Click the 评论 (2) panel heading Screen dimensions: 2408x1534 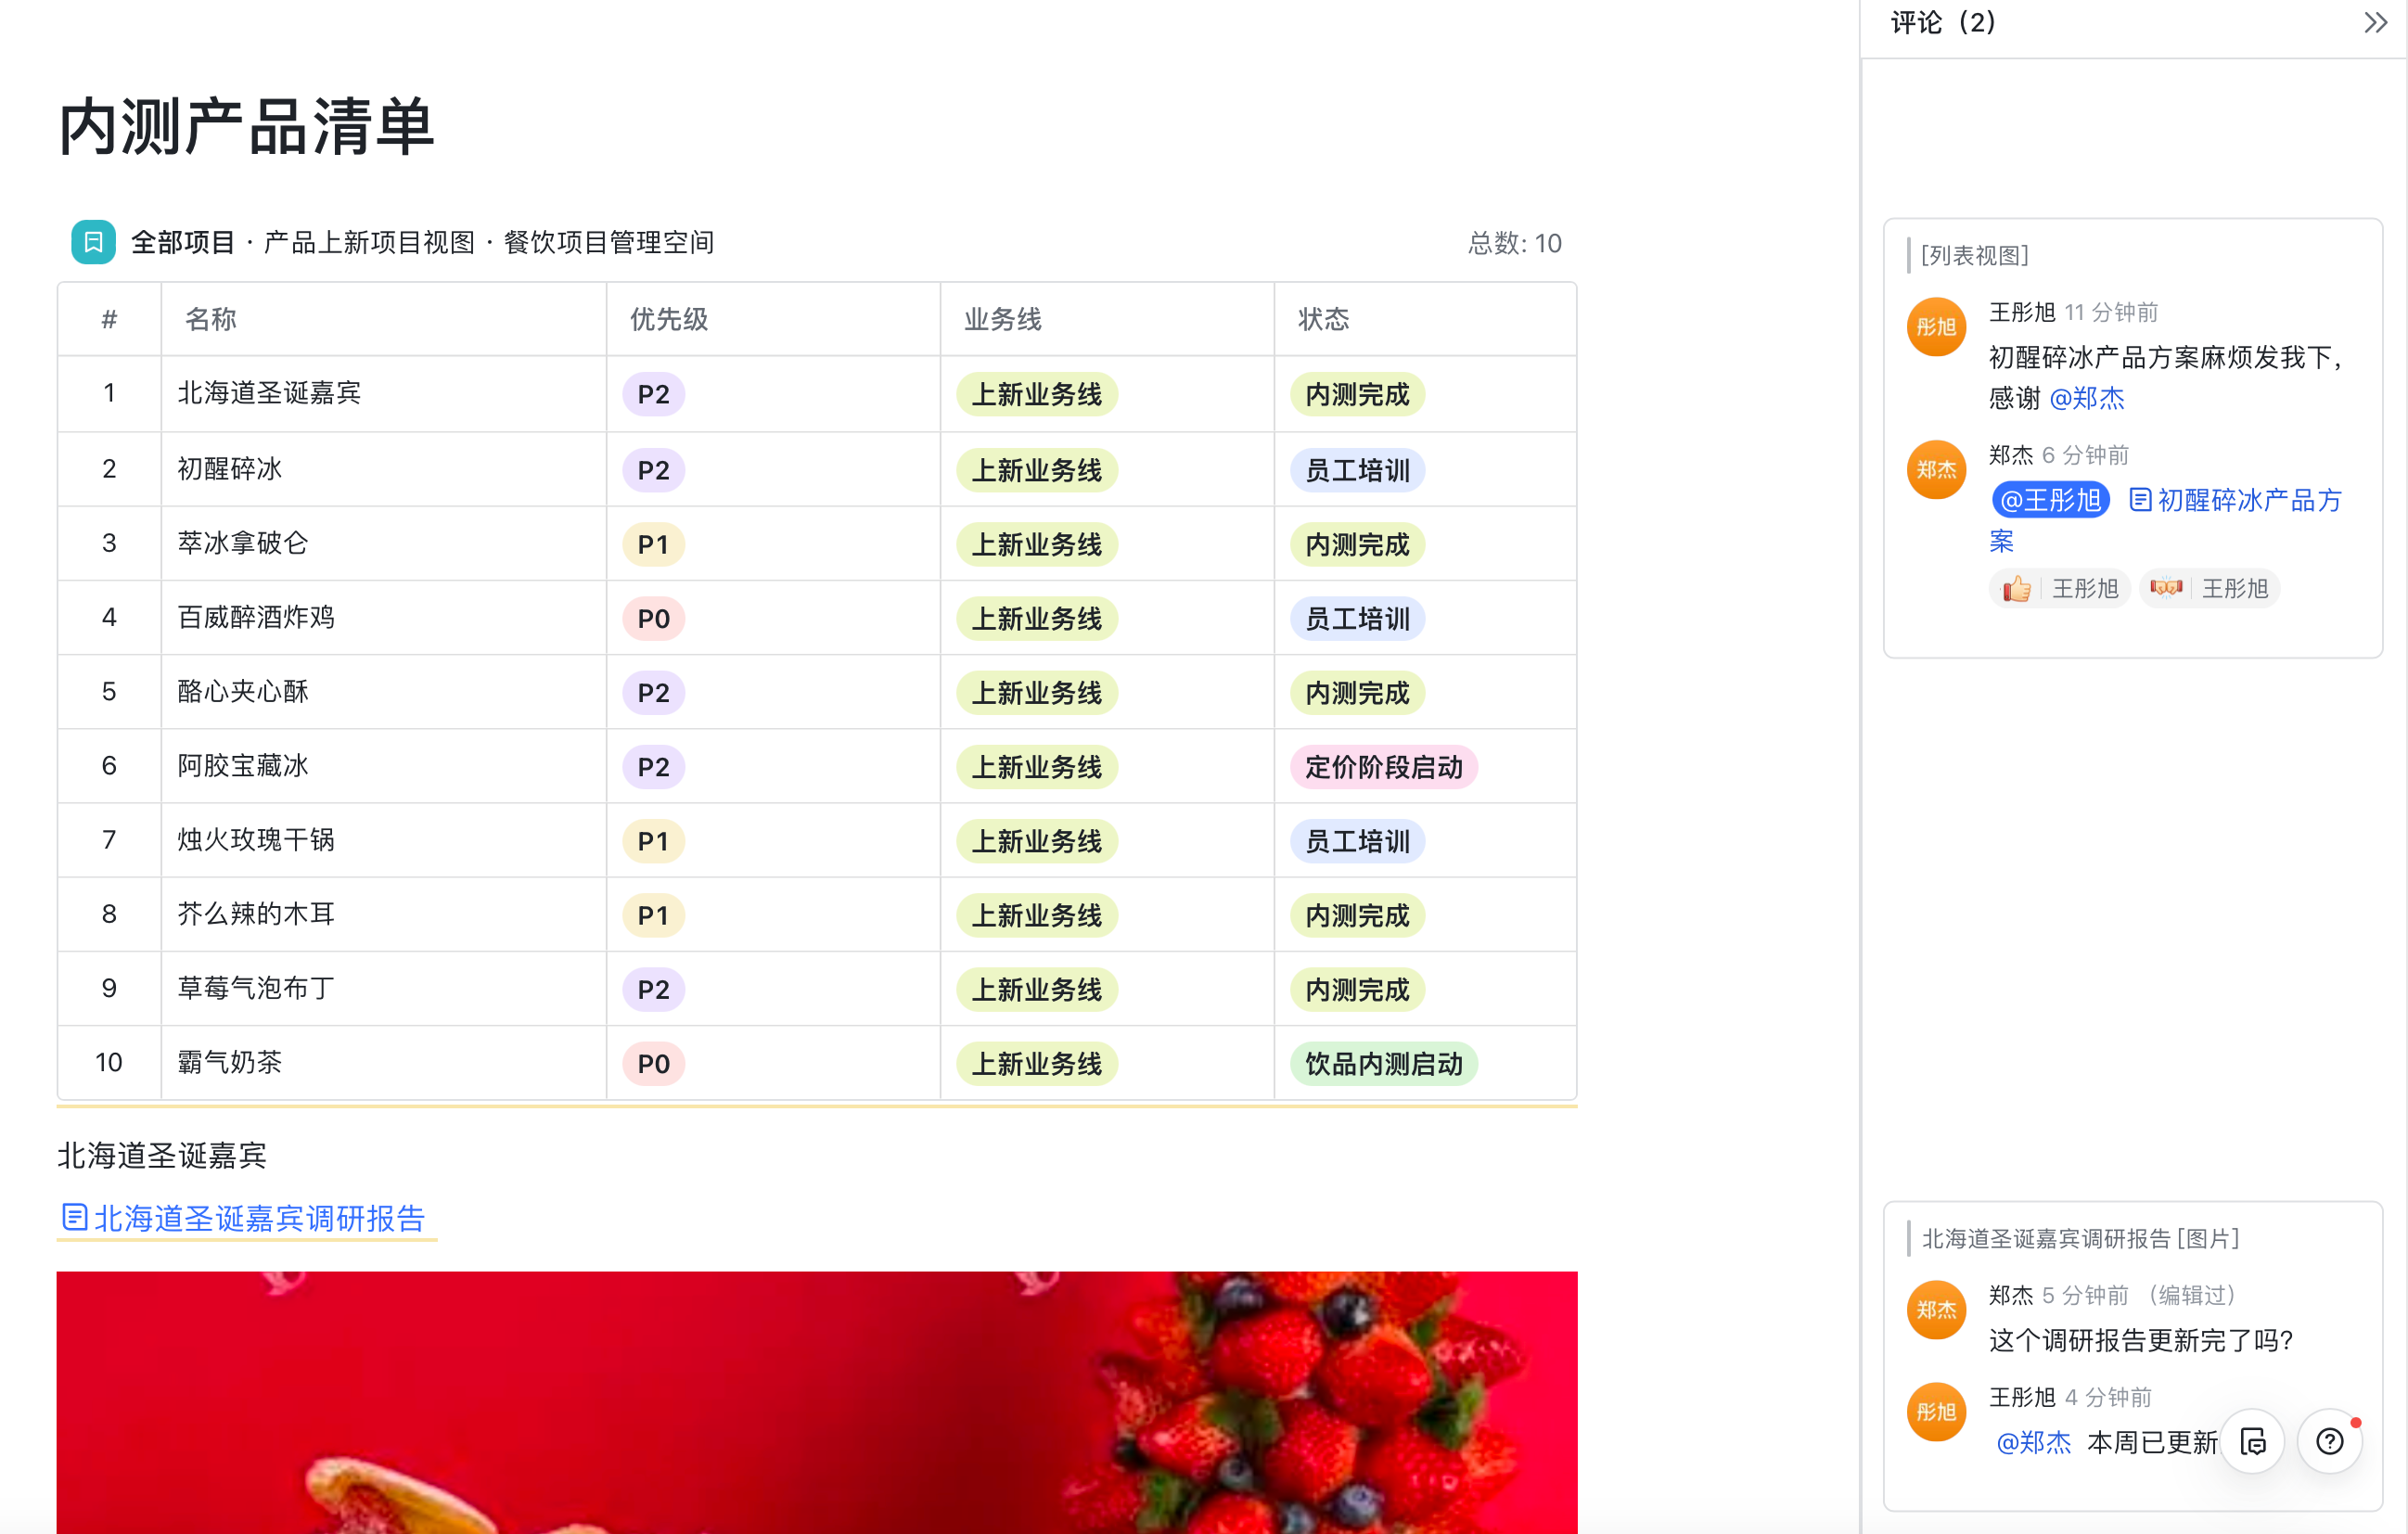point(1943,22)
